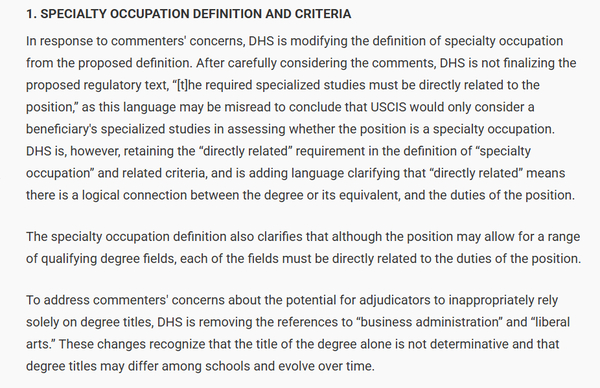
Task: Click the phrase "After carefully considering the comments"
Action: tap(316, 63)
